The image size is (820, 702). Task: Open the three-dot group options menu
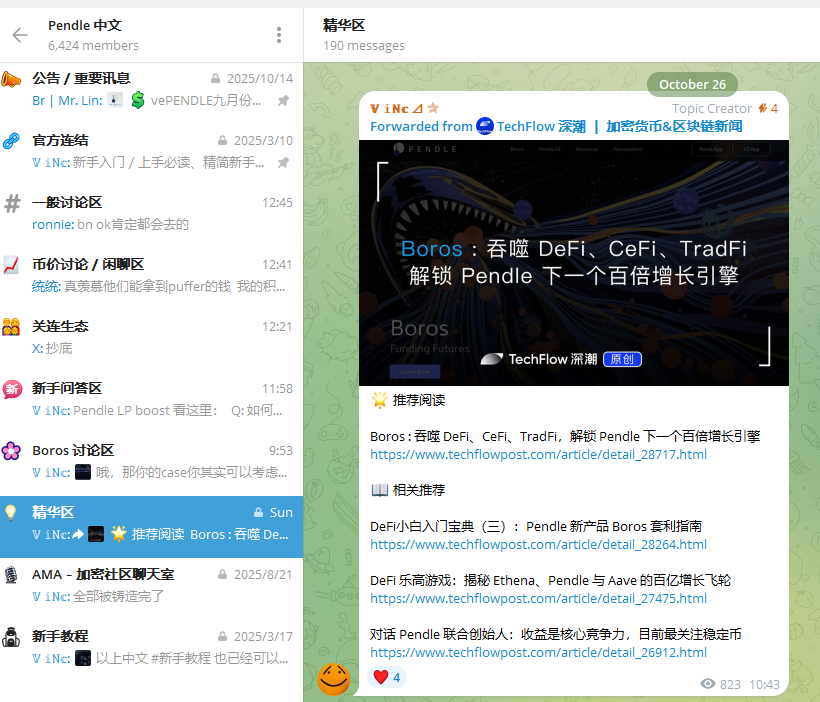279,35
